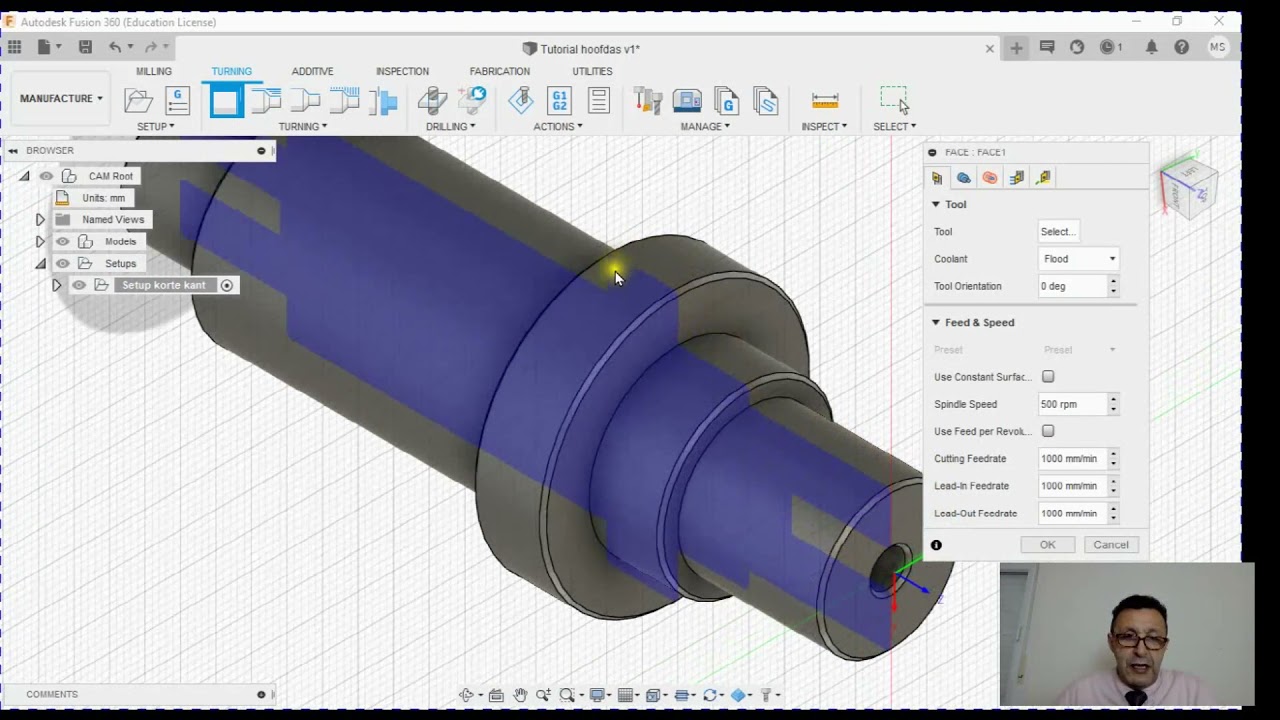Click the New Setup folder icon
Viewport: 1280px width, 720px height.
point(139,101)
